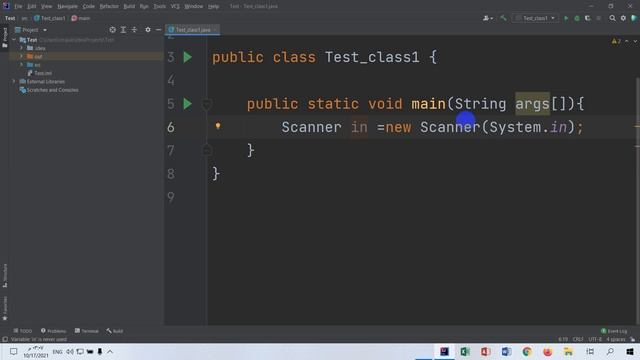
Task: Click the Build project hammer icon
Action: [503, 18]
